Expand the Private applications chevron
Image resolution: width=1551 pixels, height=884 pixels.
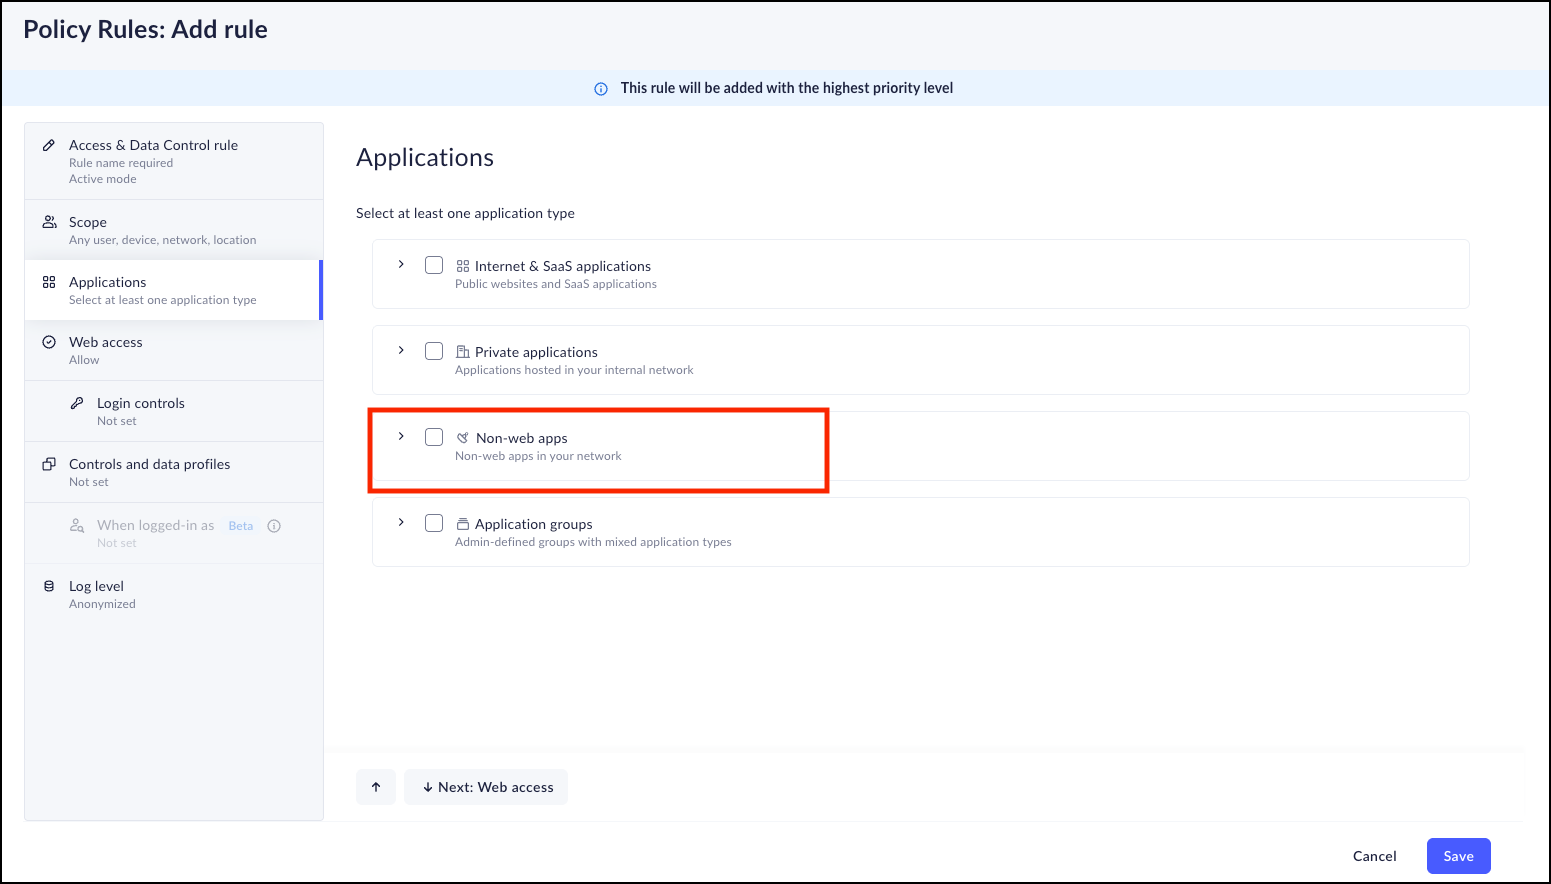tap(401, 351)
